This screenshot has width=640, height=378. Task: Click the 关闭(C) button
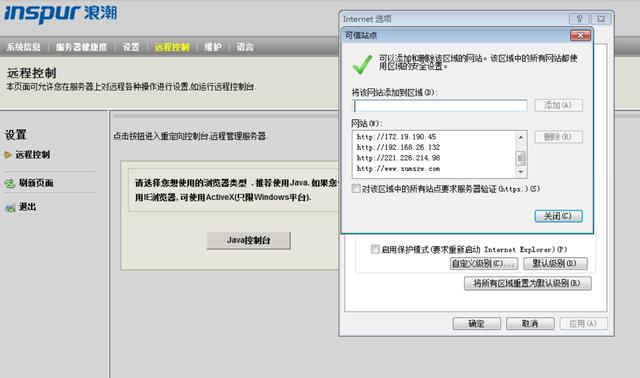coord(558,216)
